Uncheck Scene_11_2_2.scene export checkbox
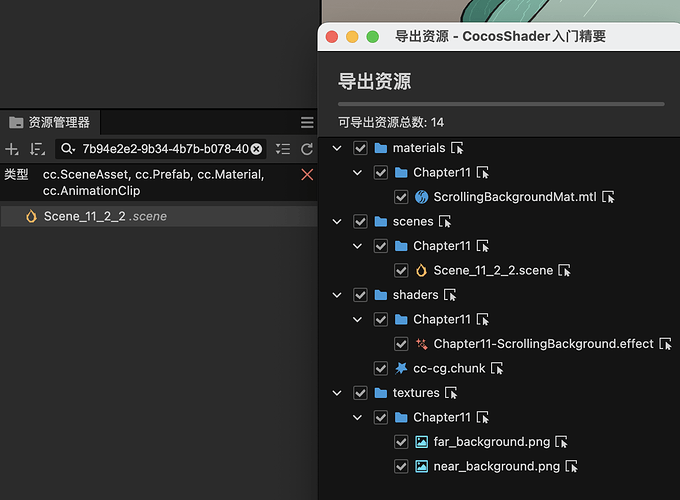 (x=401, y=271)
